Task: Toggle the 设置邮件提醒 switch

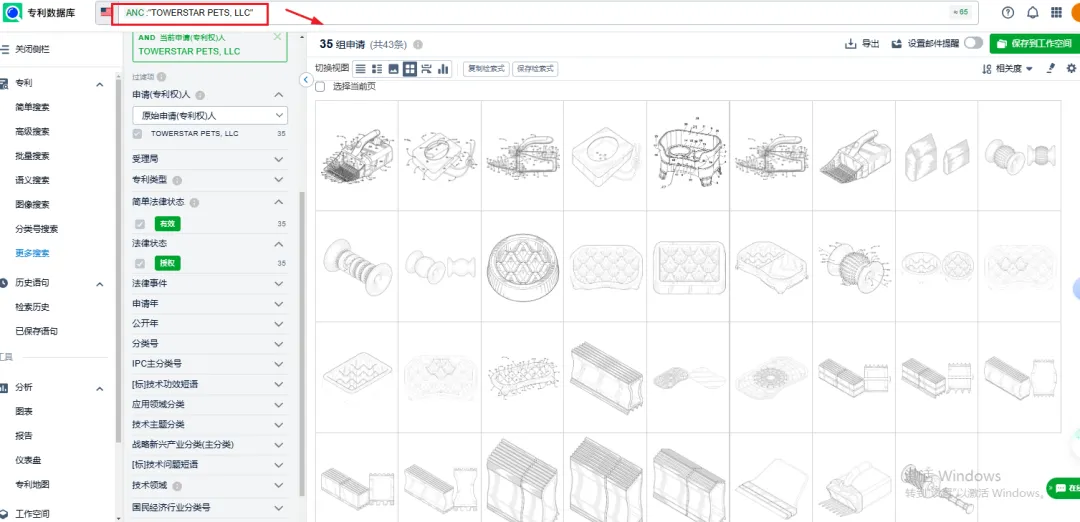Action: [973, 43]
